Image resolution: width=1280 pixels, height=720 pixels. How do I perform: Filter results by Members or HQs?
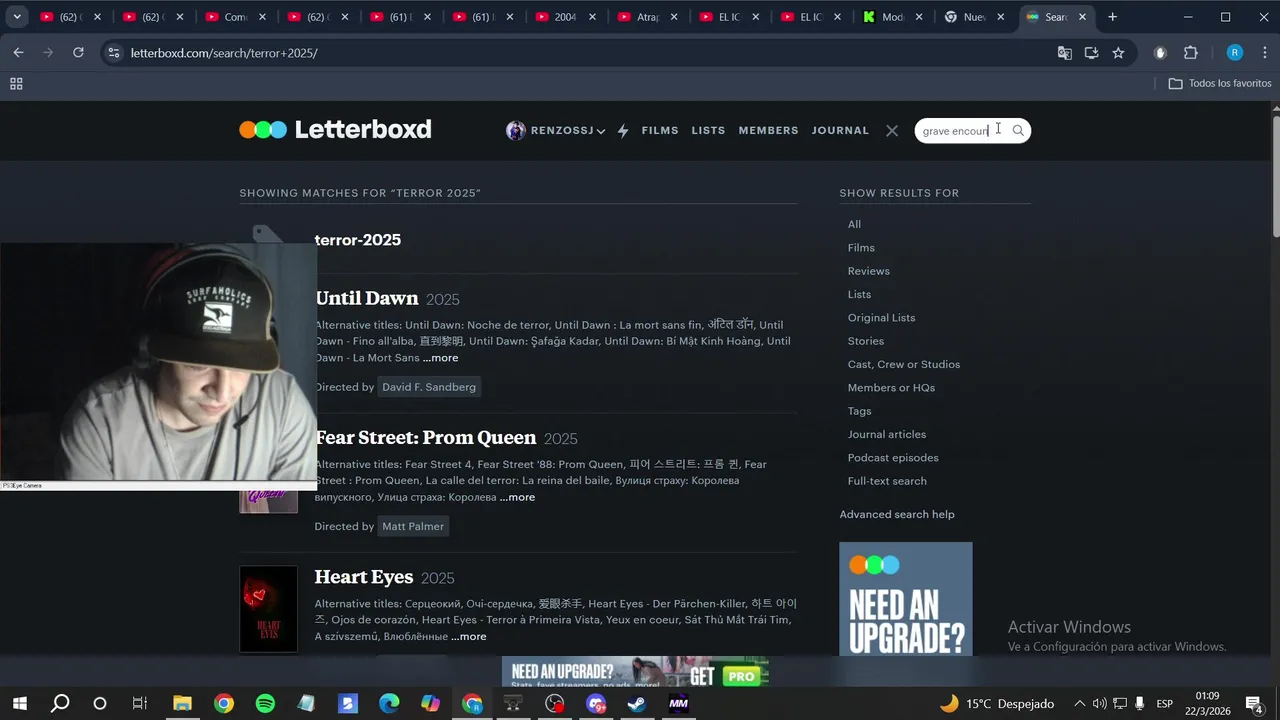click(891, 388)
